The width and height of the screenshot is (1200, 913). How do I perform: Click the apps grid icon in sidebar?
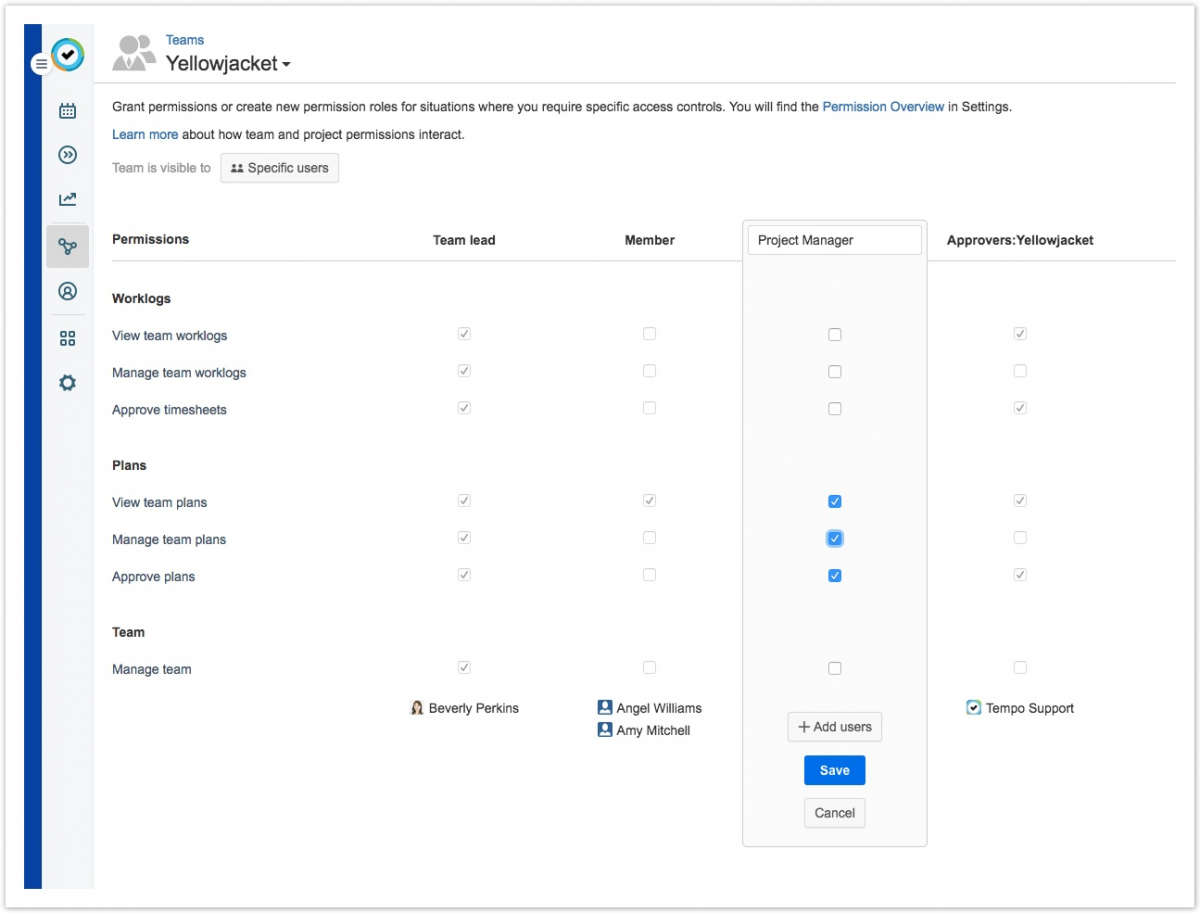coord(67,338)
